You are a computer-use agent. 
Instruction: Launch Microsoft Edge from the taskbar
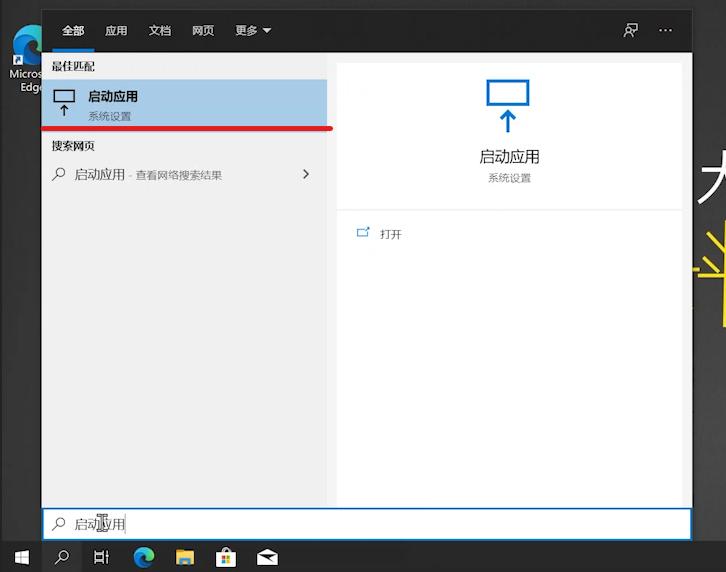click(144, 557)
